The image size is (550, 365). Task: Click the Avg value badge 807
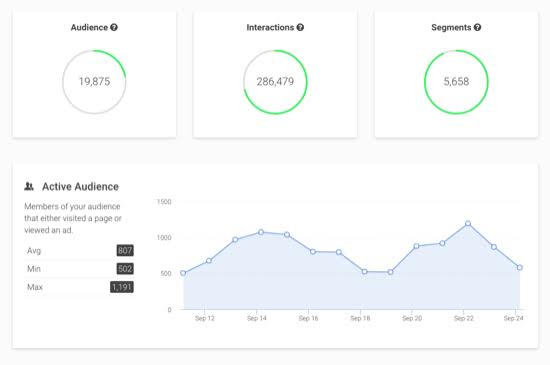tap(125, 250)
